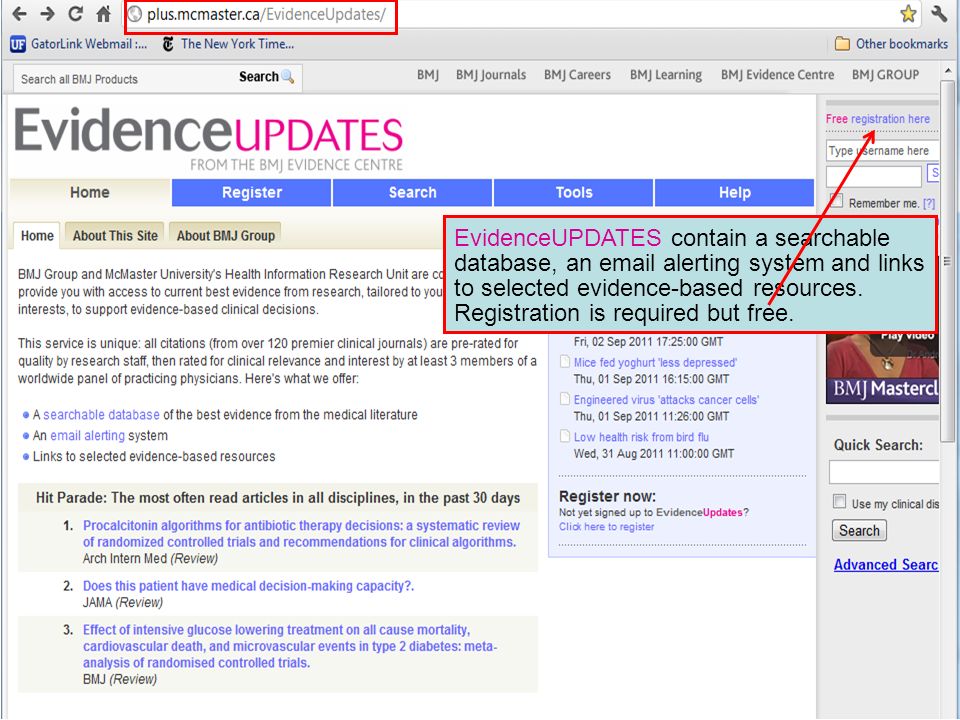Click document icon beside Low health risk story
This screenshot has height=720, width=960.
[x=565, y=437]
